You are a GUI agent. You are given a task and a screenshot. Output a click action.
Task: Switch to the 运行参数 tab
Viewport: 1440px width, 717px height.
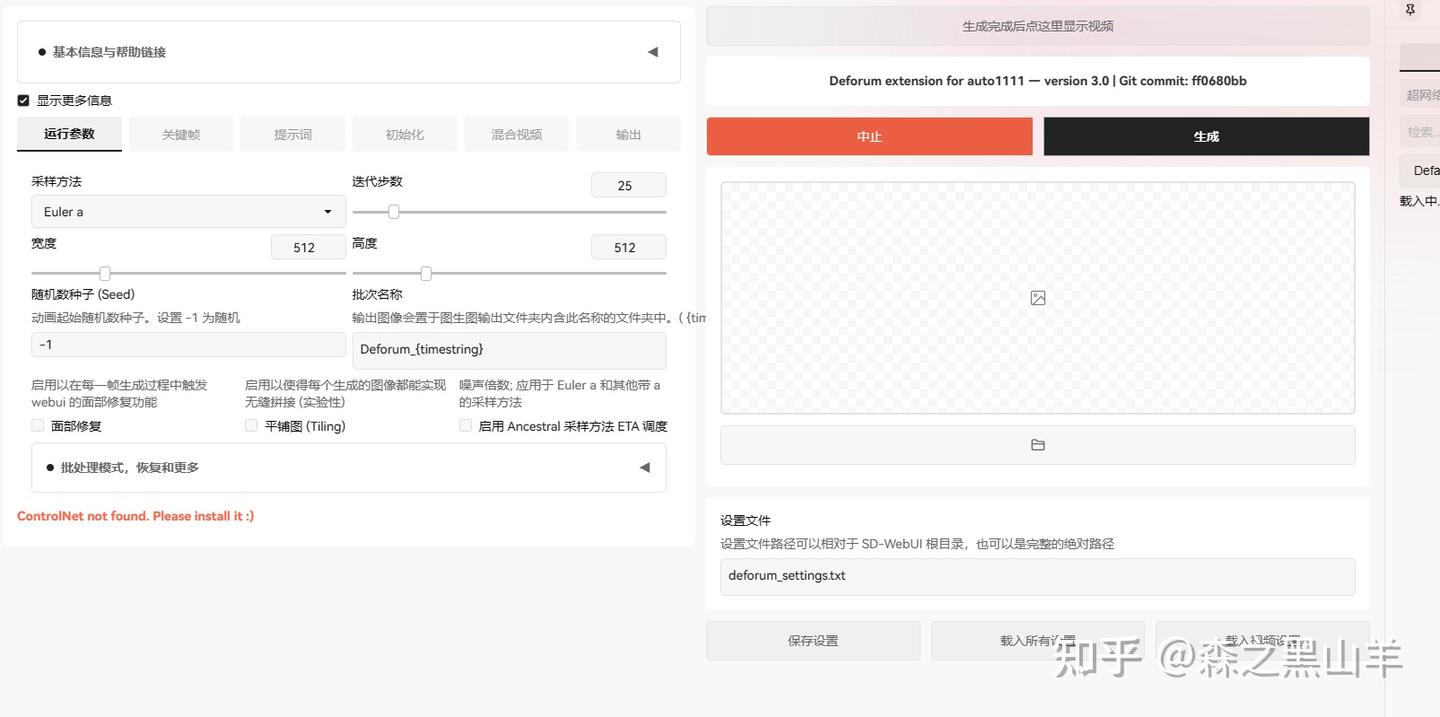[x=69, y=134]
